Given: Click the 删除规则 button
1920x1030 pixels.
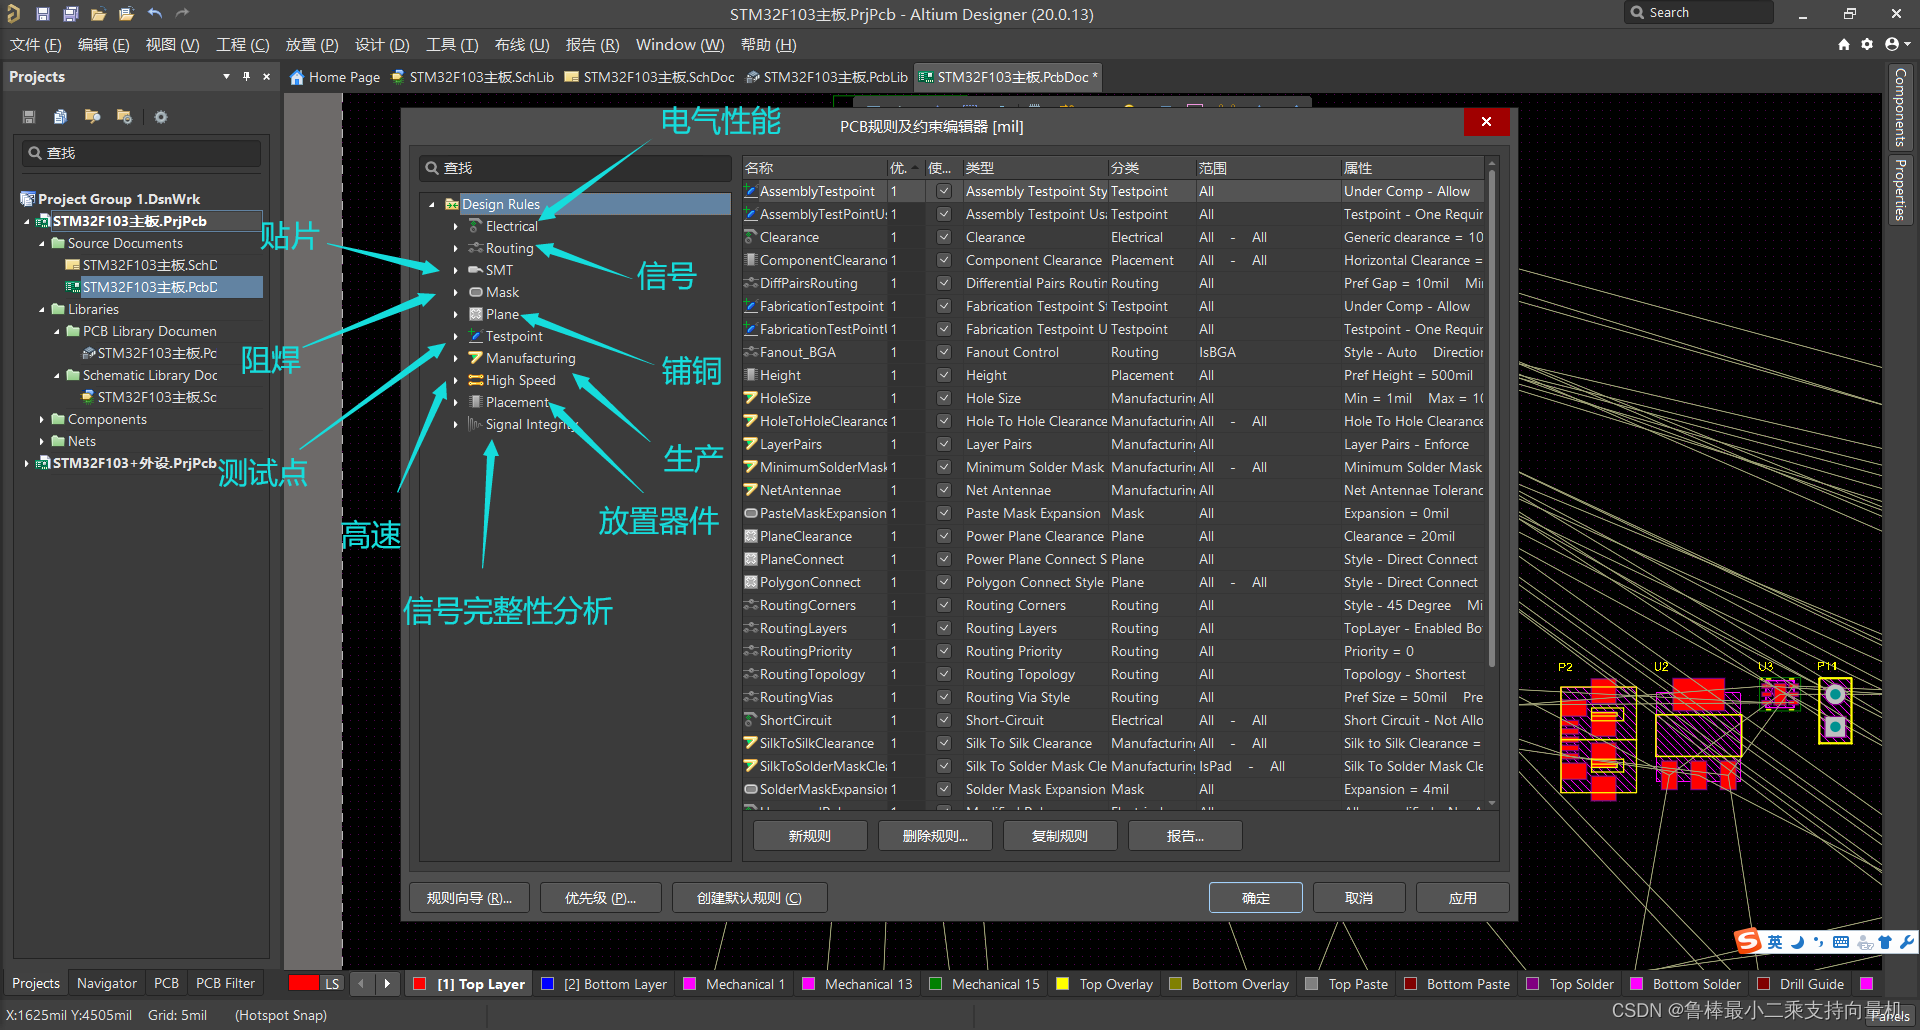Looking at the screenshot, I should tap(936, 836).
